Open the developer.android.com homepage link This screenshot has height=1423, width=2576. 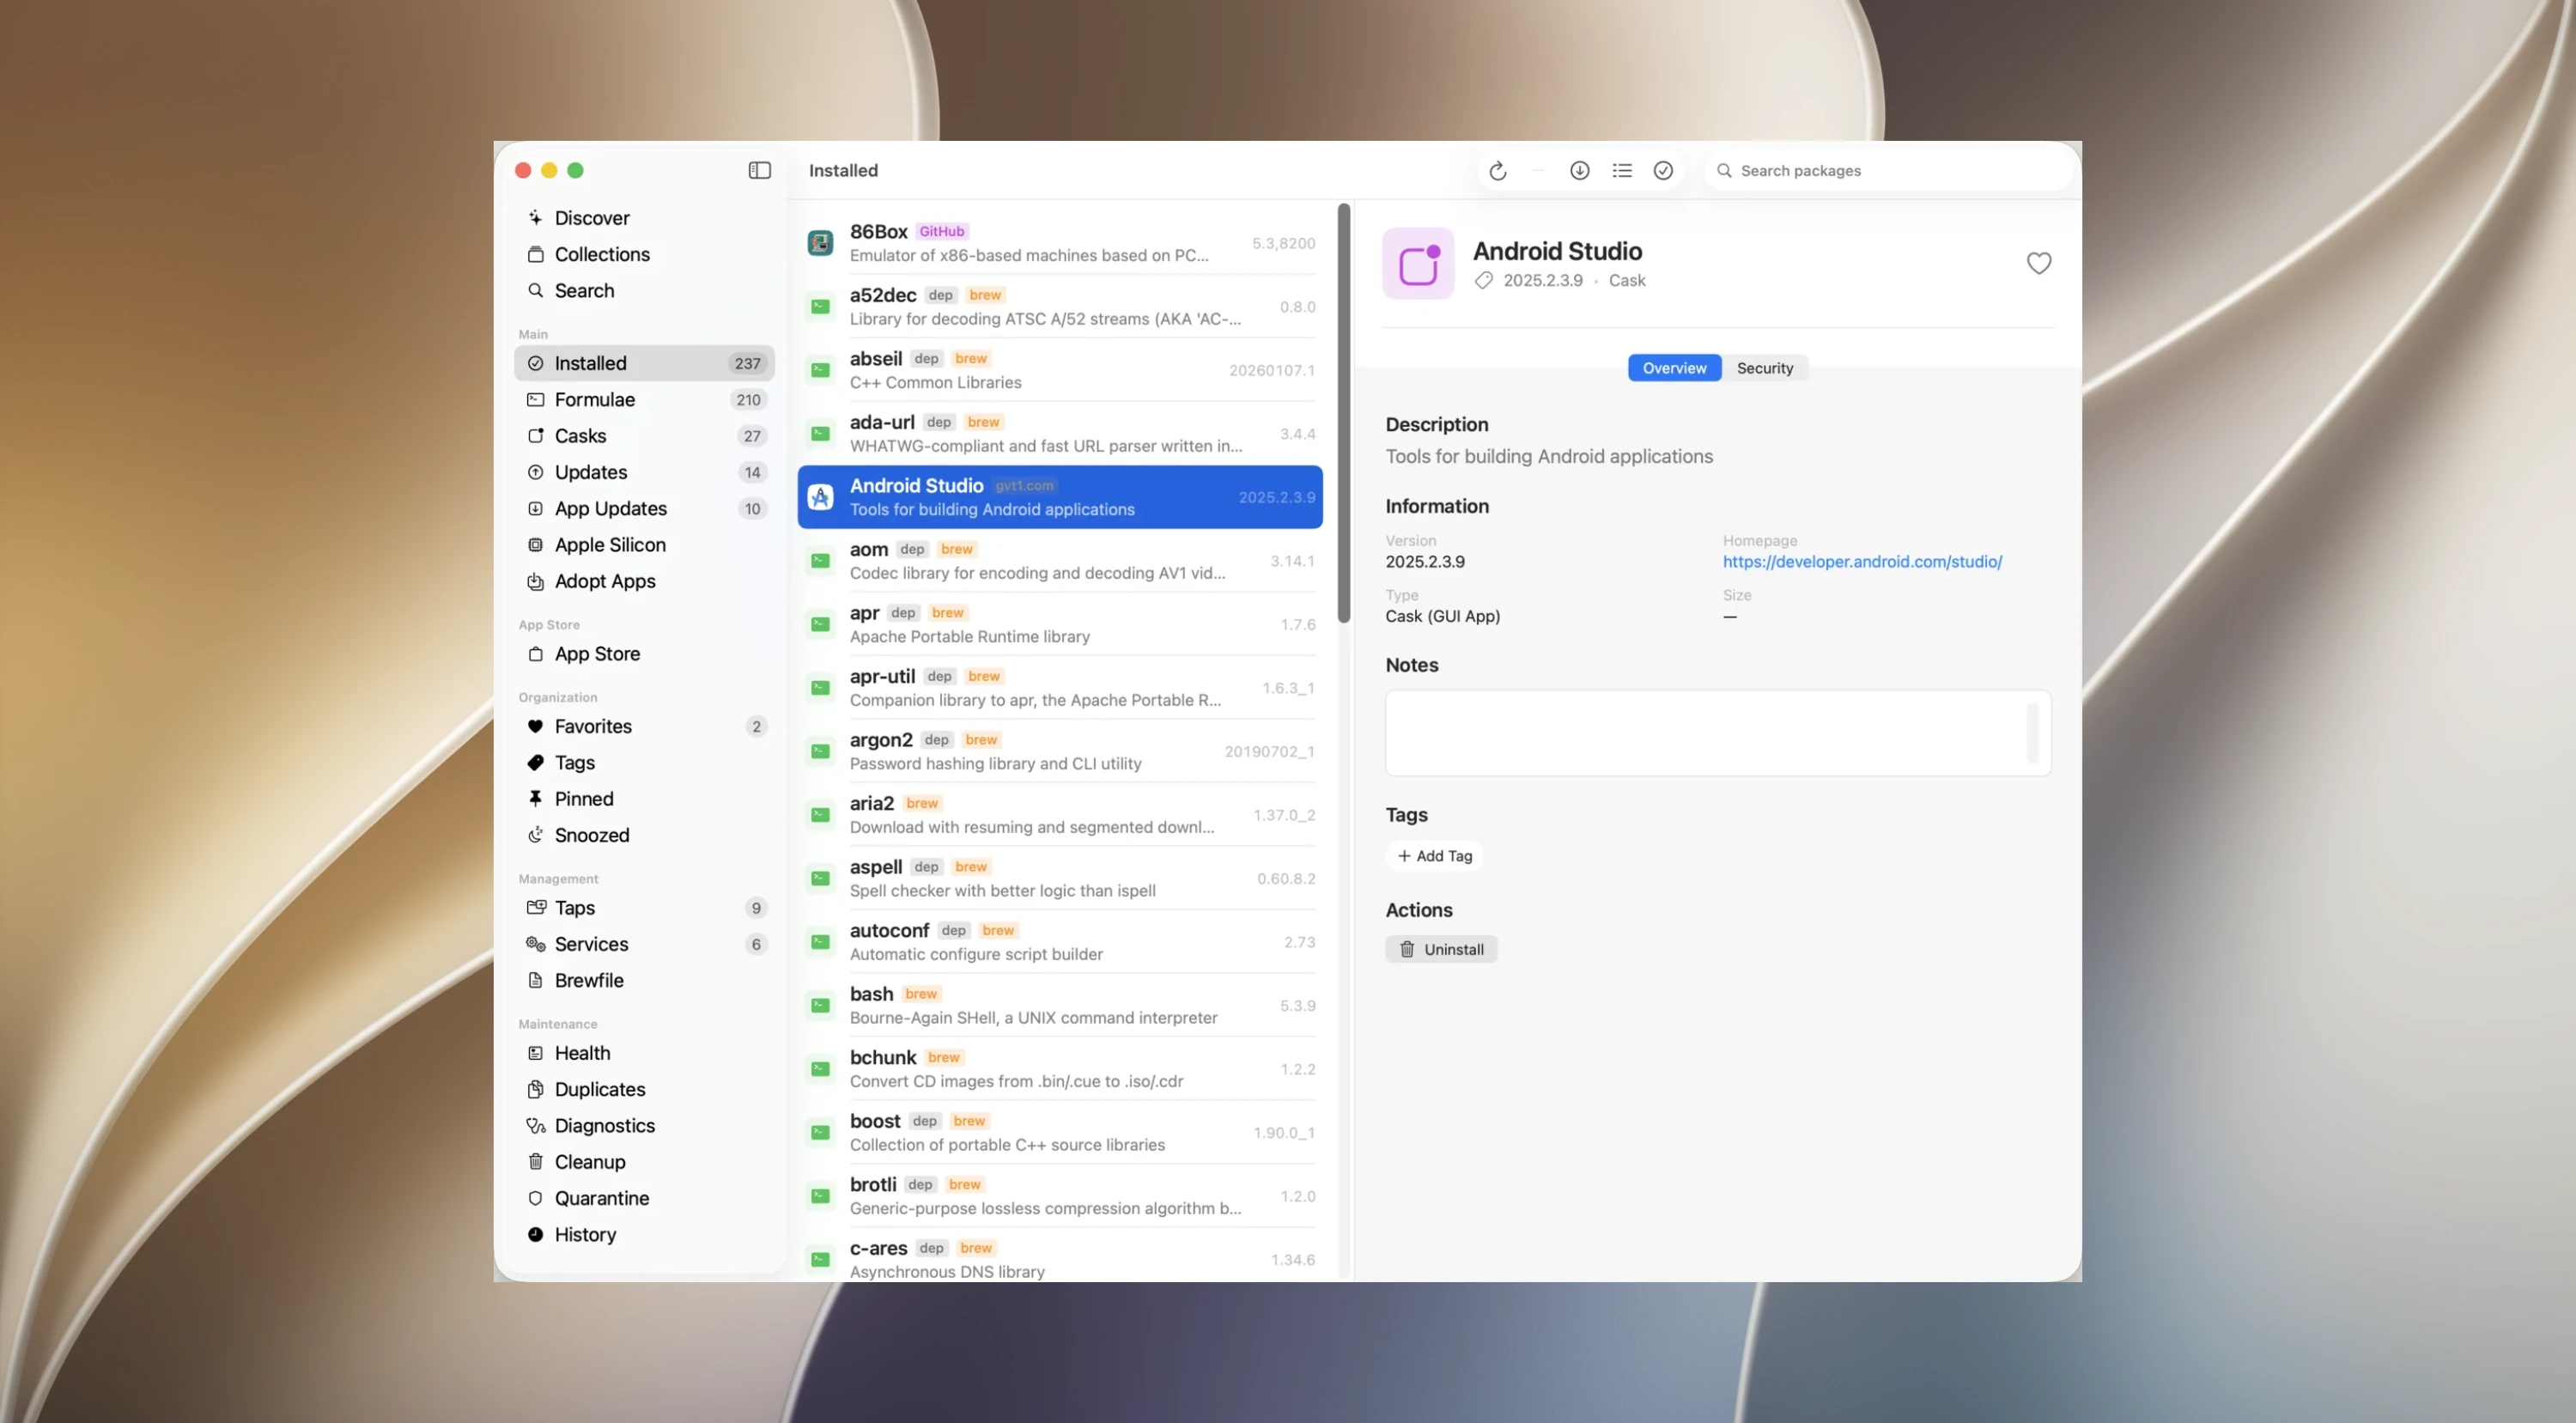1861,562
